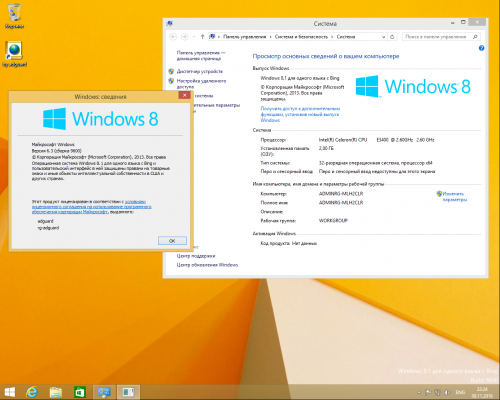The width and height of the screenshot is (500, 400).
Task: Click 'WORKGROUP' workgroup value
Action: tap(333, 221)
